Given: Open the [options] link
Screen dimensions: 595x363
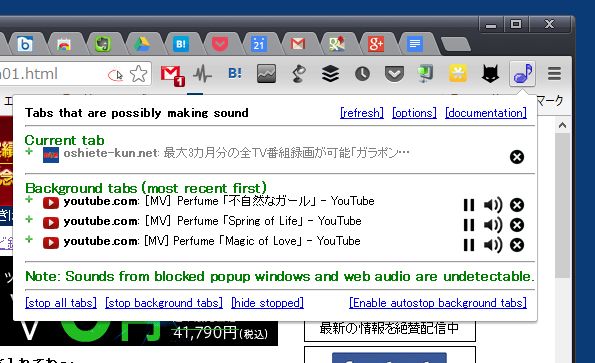Looking at the screenshot, I should (414, 113).
